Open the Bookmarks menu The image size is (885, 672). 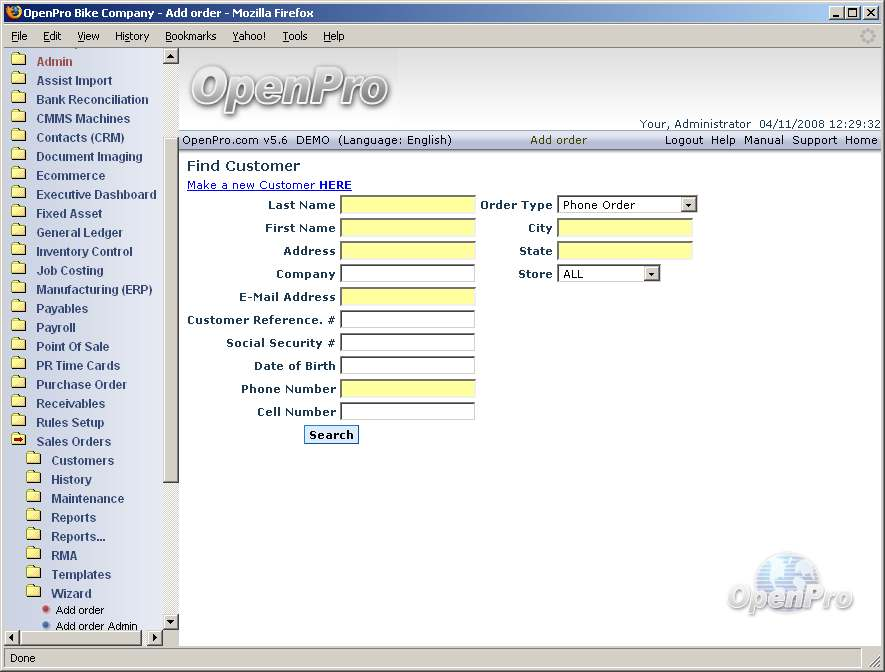(190, 36)
